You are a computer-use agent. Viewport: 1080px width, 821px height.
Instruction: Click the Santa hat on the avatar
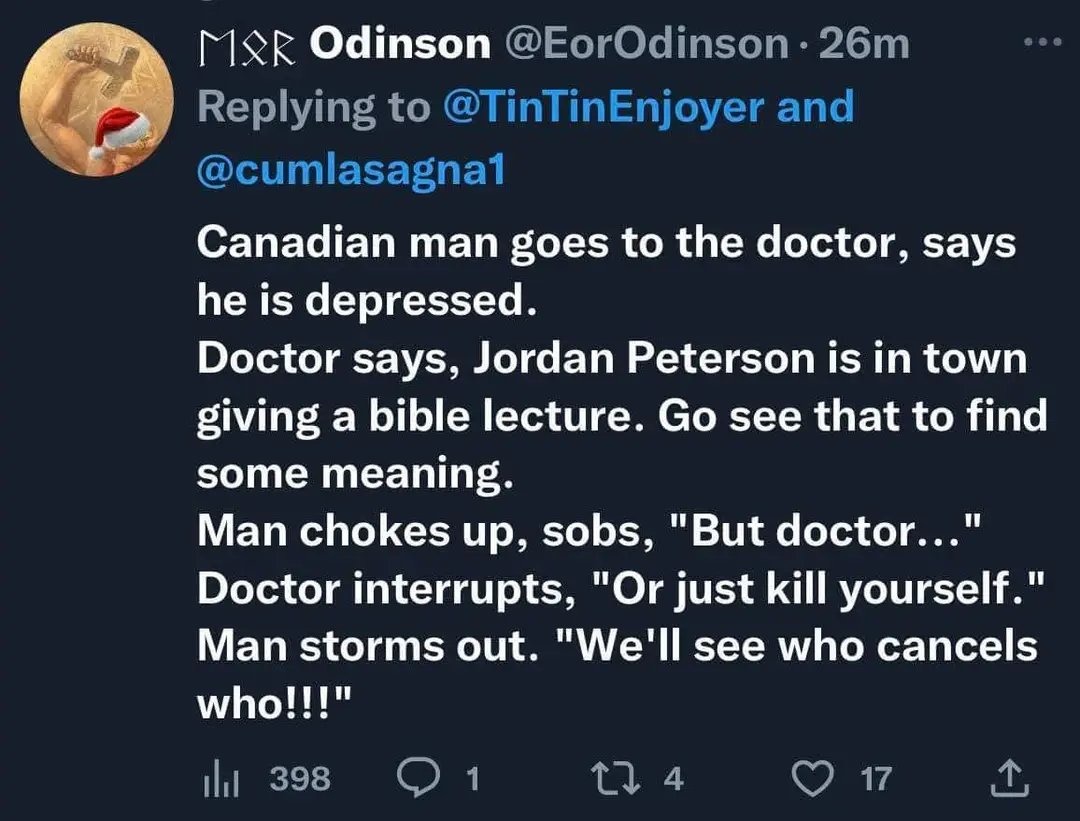(120, 134)
